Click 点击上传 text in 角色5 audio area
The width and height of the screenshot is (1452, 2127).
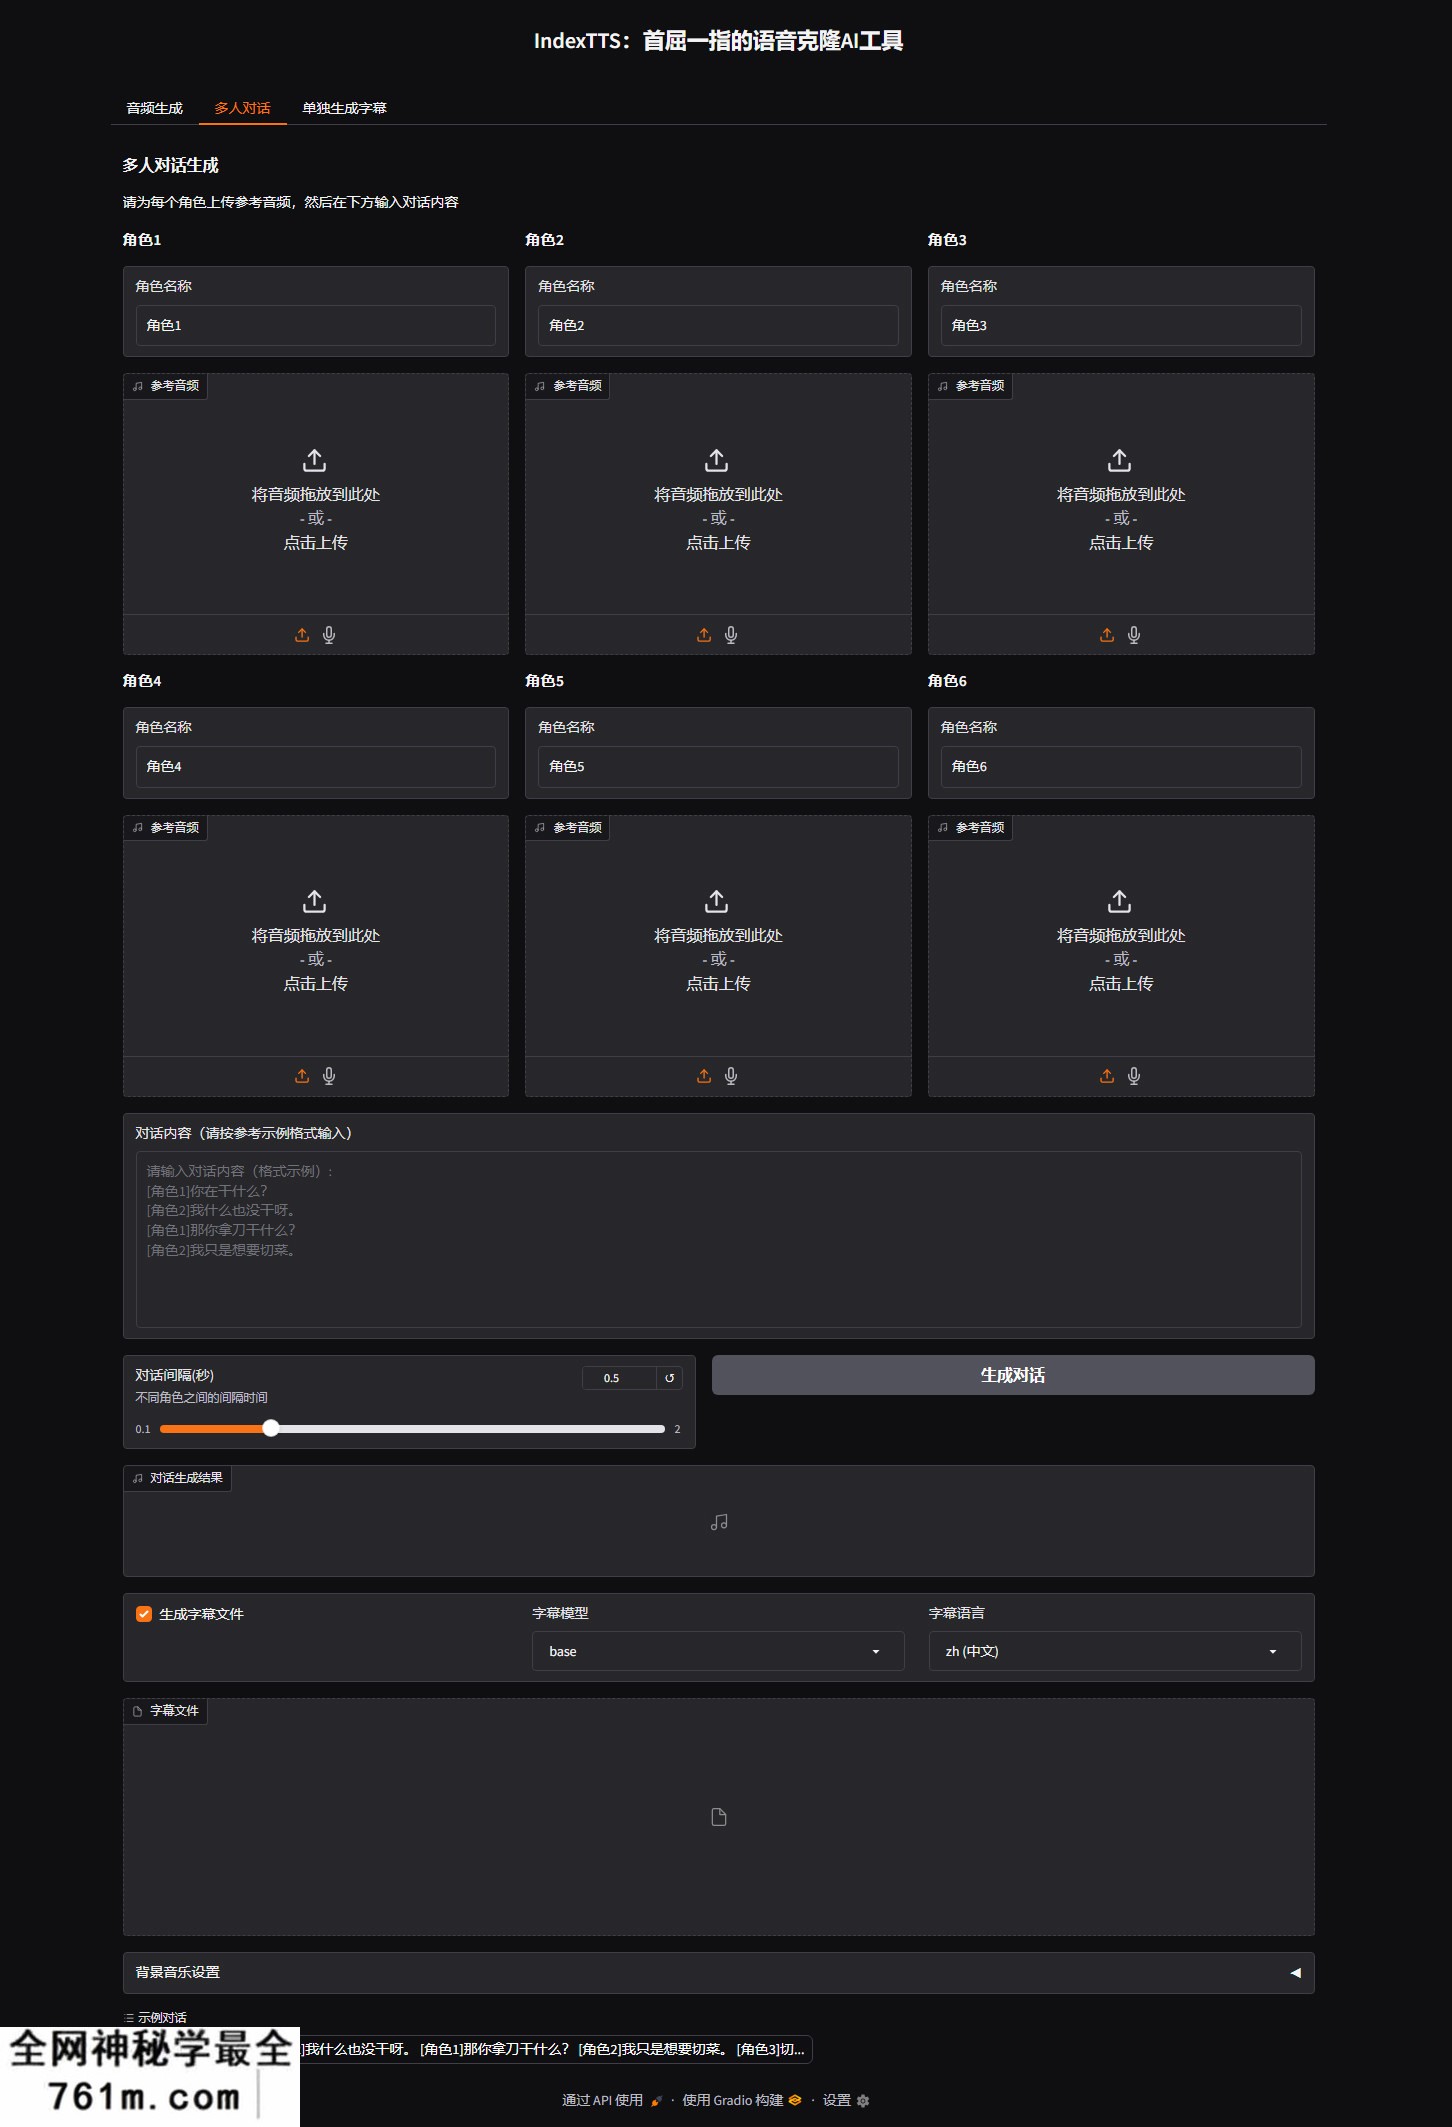tap(718, 984)
